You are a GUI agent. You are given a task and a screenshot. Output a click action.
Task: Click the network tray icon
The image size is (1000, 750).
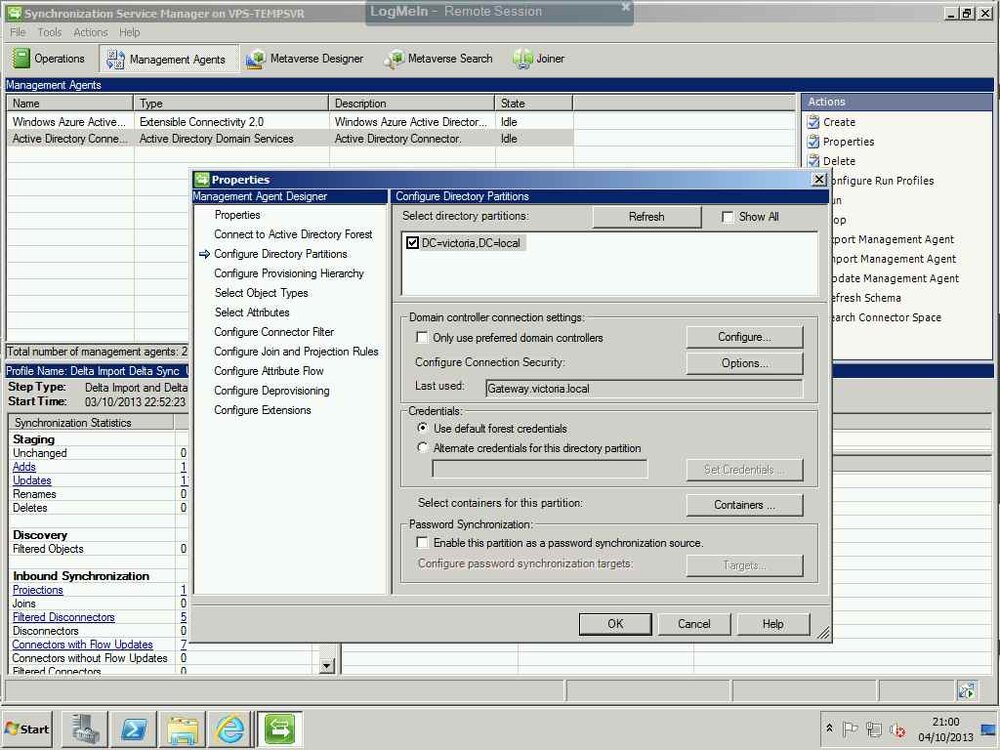tap(874, 729)
